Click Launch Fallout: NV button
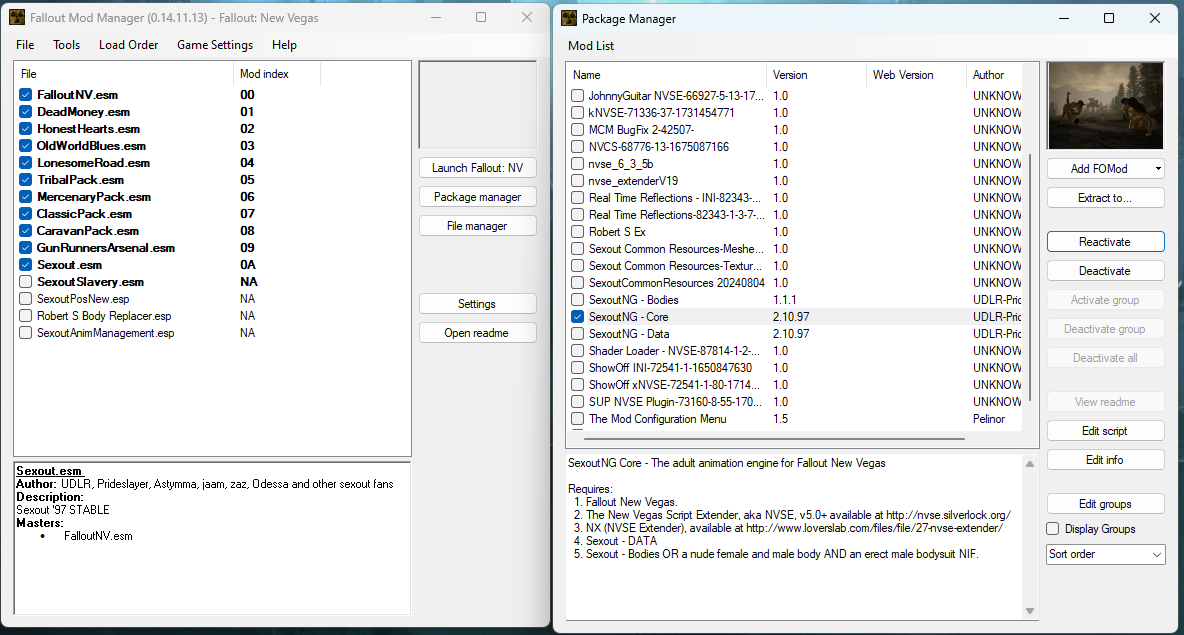Viewport: 1184px width, 635px height. pyautogui.click(x=477, y=168)
